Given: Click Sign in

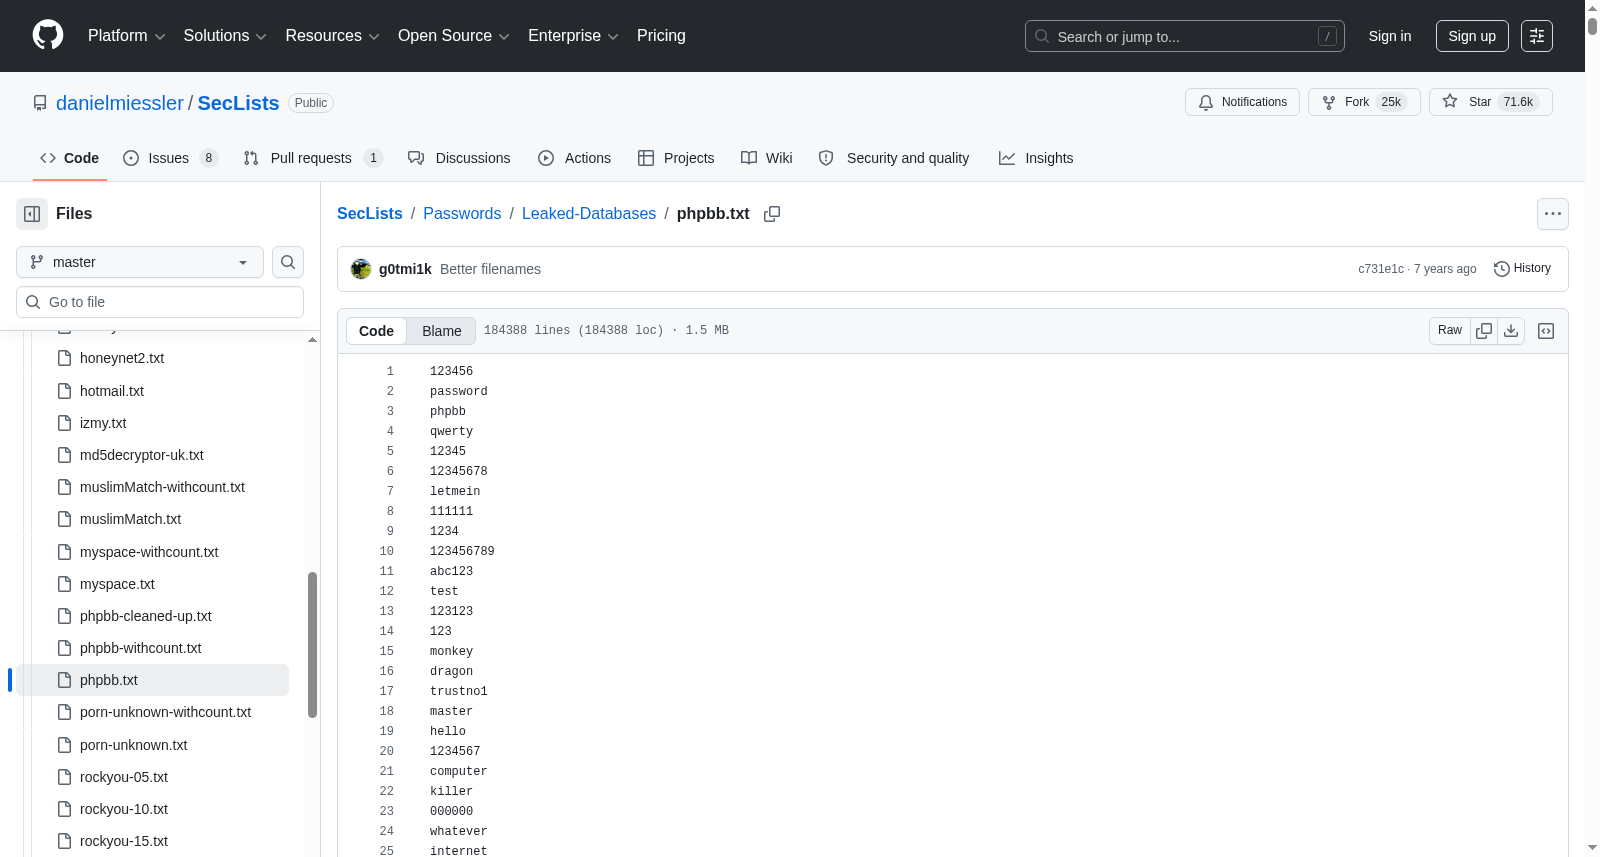Looking at the screenshot, I should click(x=1390, y=36).
